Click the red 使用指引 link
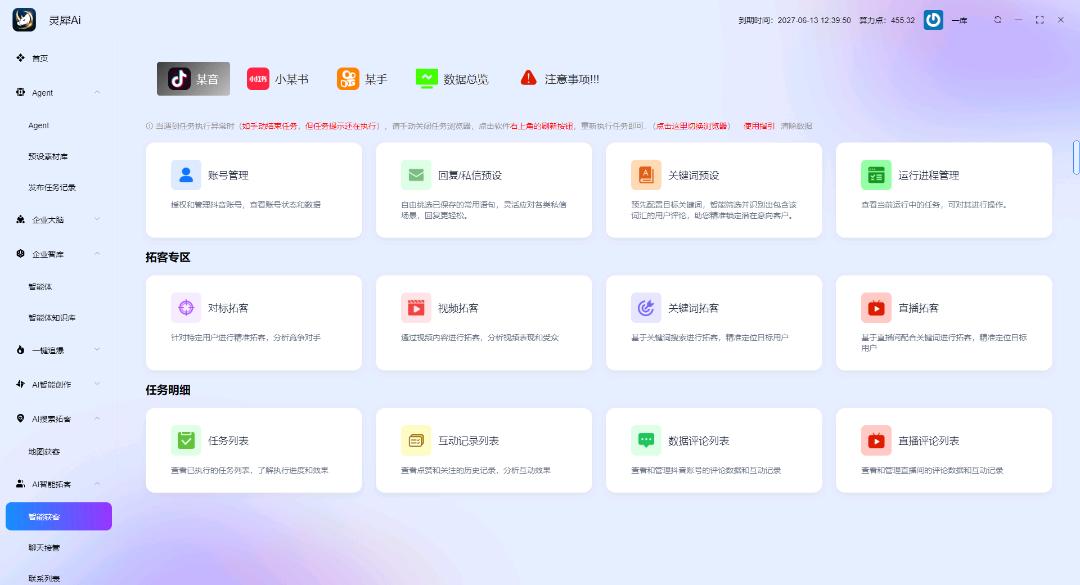Image resolution: width=1080 pixels, height=585 pixels. [x=759, y=126]
